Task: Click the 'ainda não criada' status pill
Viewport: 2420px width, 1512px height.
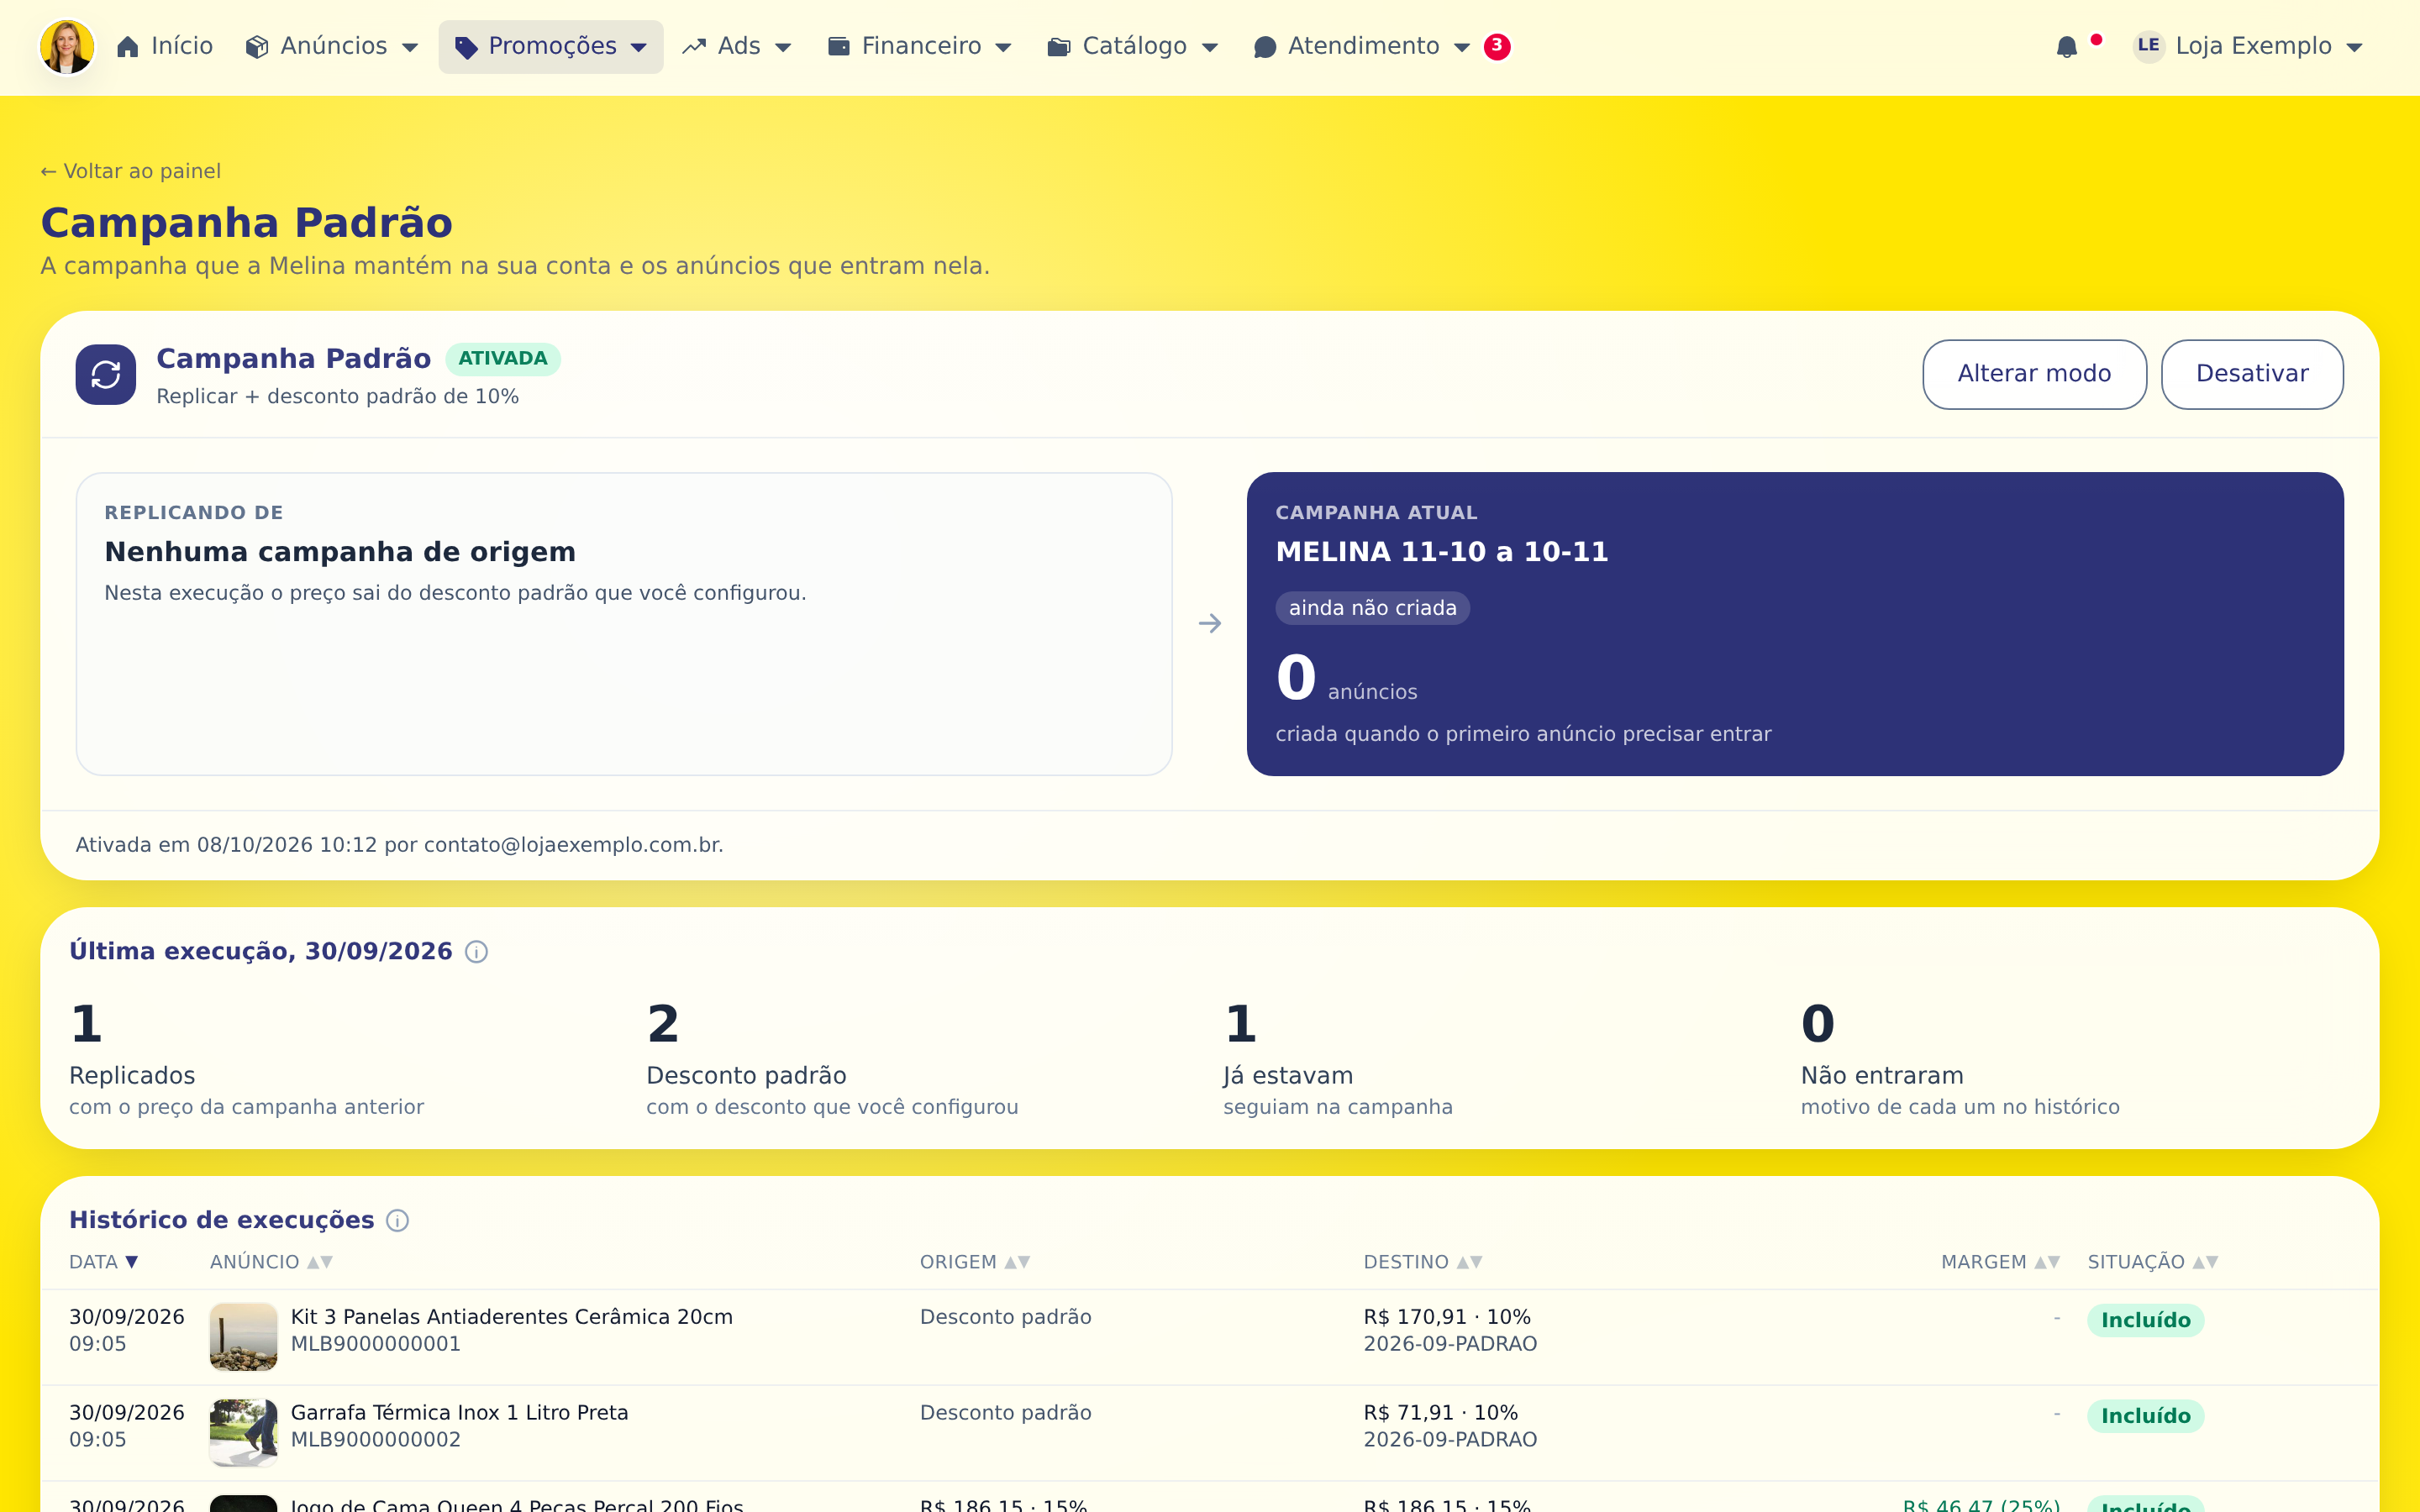Action: click(x=1372, y=608)
